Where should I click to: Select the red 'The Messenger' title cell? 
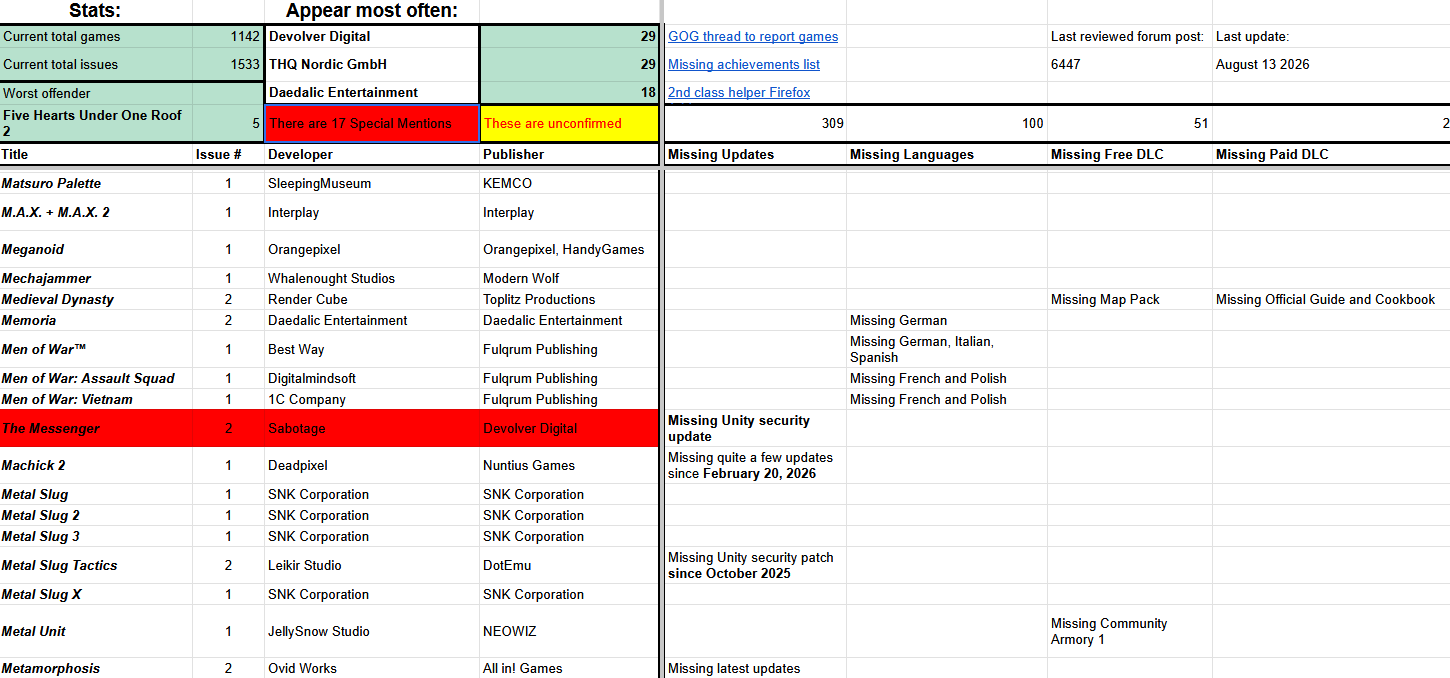(96, 429)
